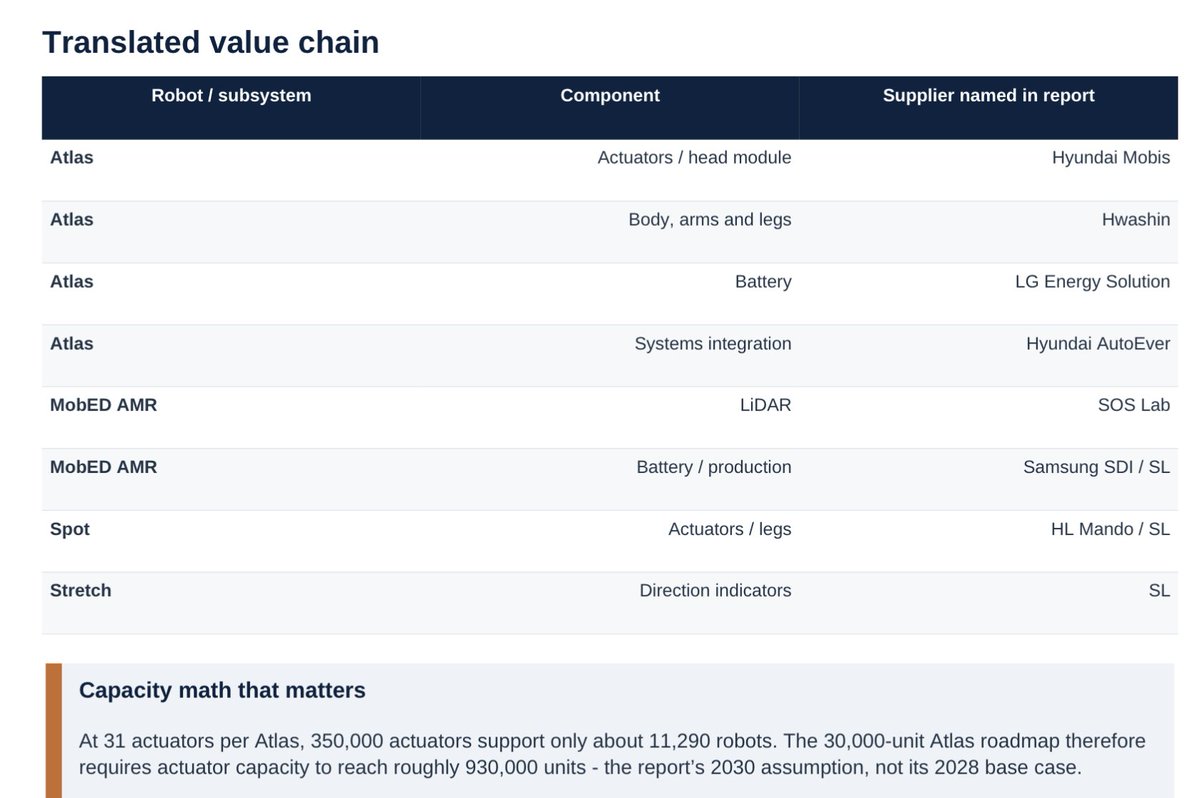
Task: Click the Hyundai Mobis supplier cell
Action: point(1111,158)
